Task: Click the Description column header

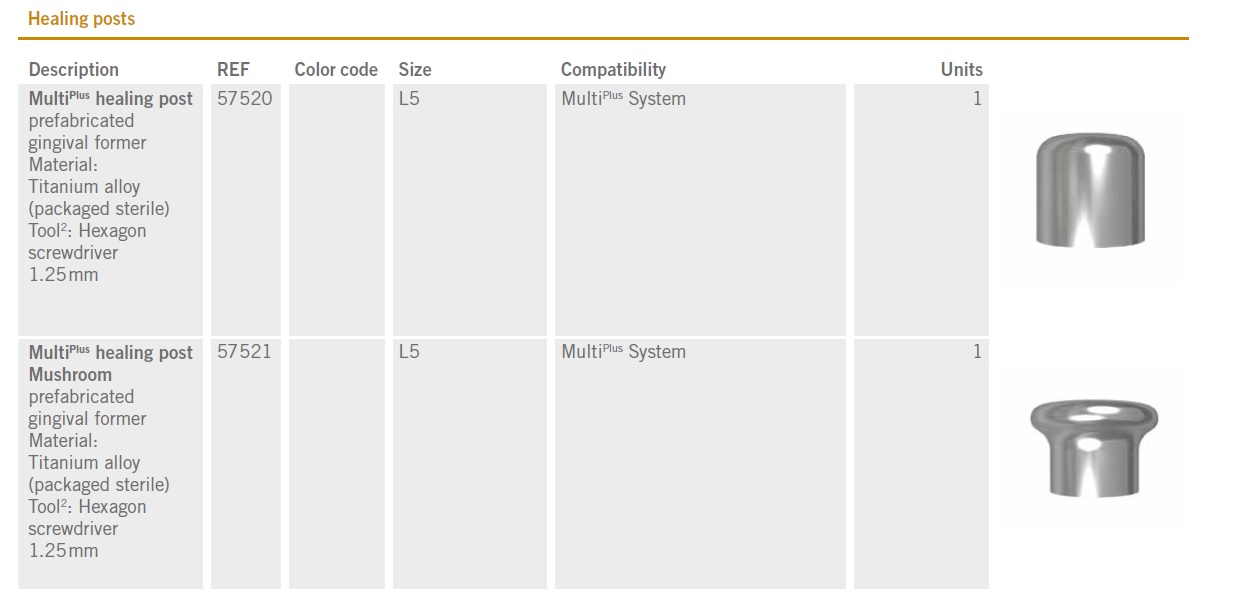Action: [x=73, y=69]
